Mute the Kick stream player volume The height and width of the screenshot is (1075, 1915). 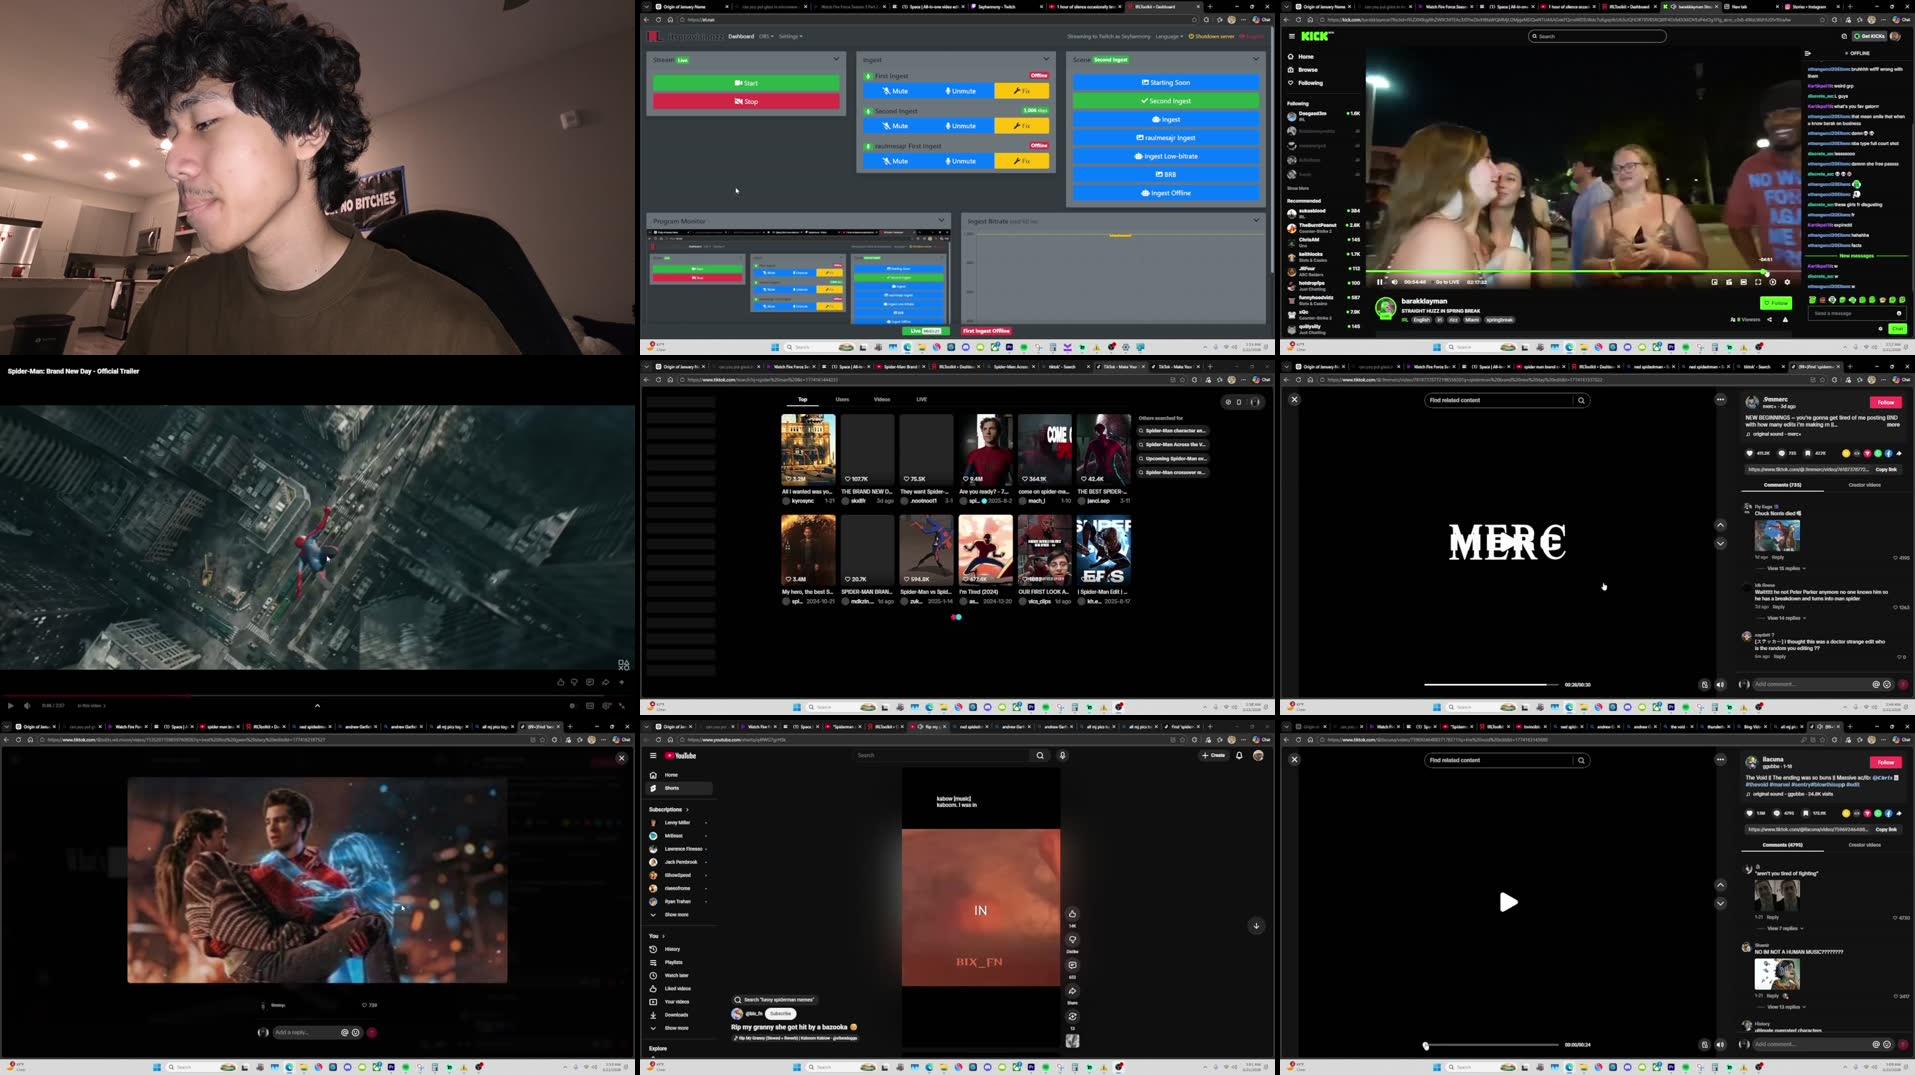(1394, 282)
